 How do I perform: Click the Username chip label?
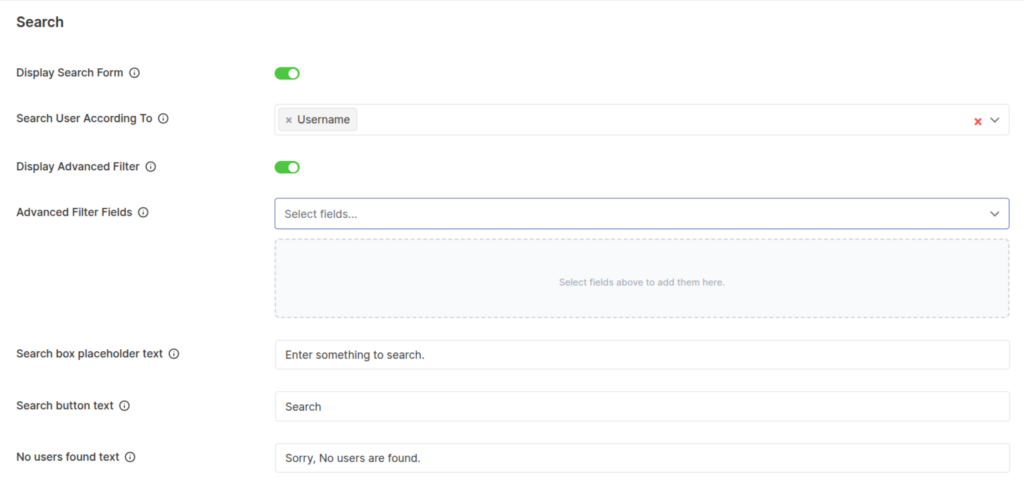click(x=323, y=120)
